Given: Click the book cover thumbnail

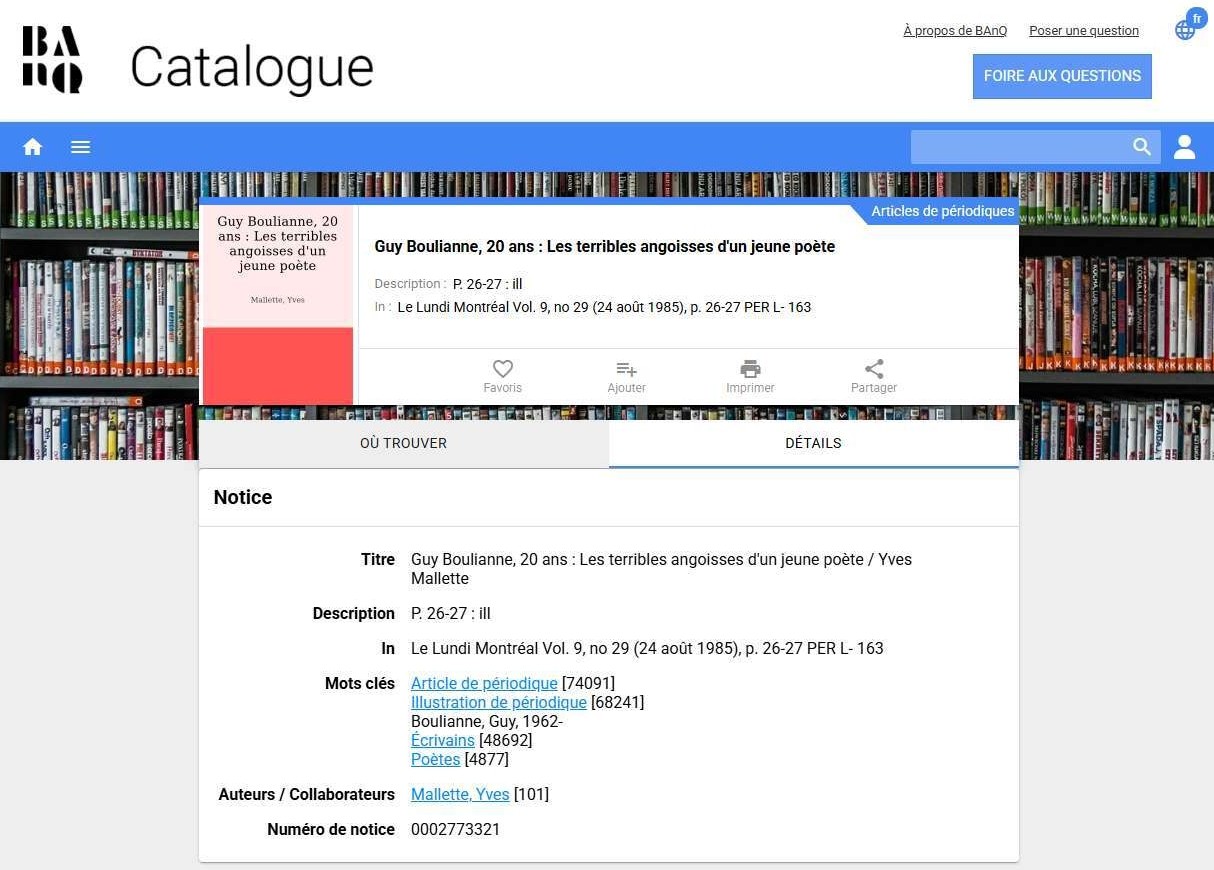Looking at the screenshot, I should coord(278,305).
